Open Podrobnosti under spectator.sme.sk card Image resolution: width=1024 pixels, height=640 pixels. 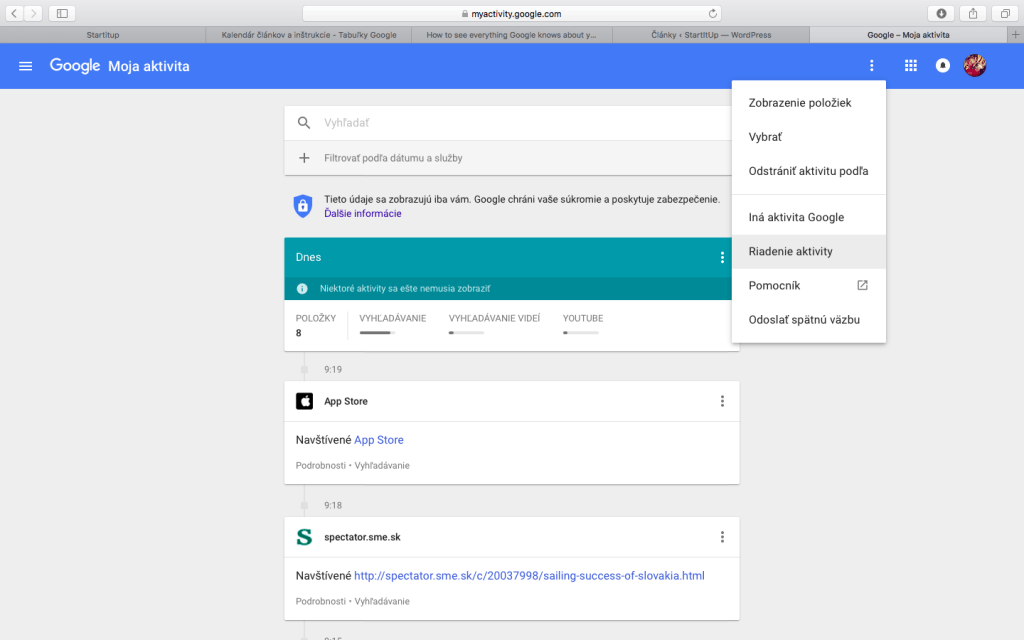(321, 601)
